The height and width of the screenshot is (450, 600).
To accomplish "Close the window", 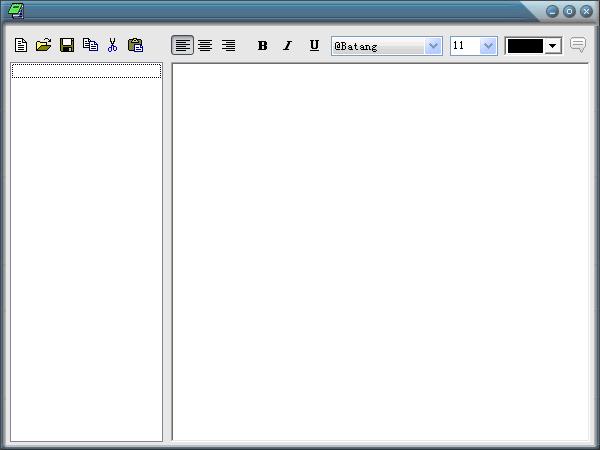I will tap(586, 11).
